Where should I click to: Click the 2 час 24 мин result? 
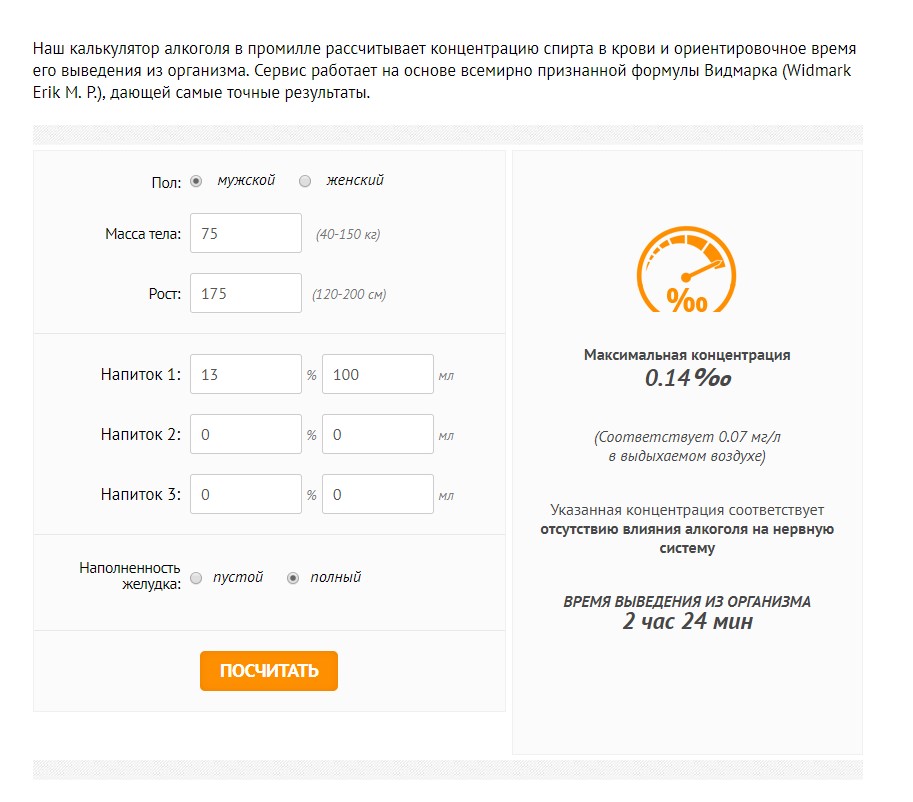[x=687, y=621]
